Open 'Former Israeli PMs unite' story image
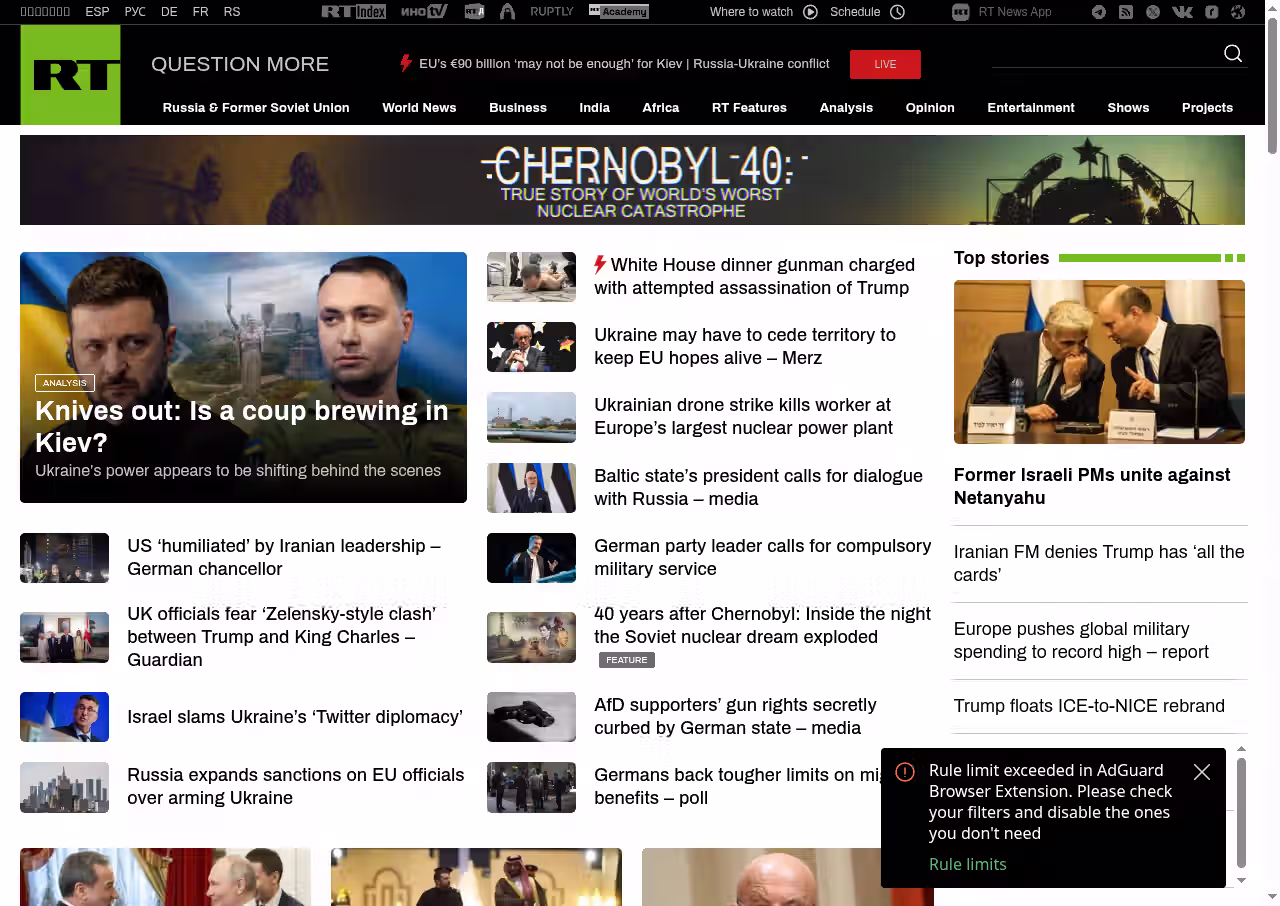Screen dimensions: 1280x906 click(x=1099, y=362)
